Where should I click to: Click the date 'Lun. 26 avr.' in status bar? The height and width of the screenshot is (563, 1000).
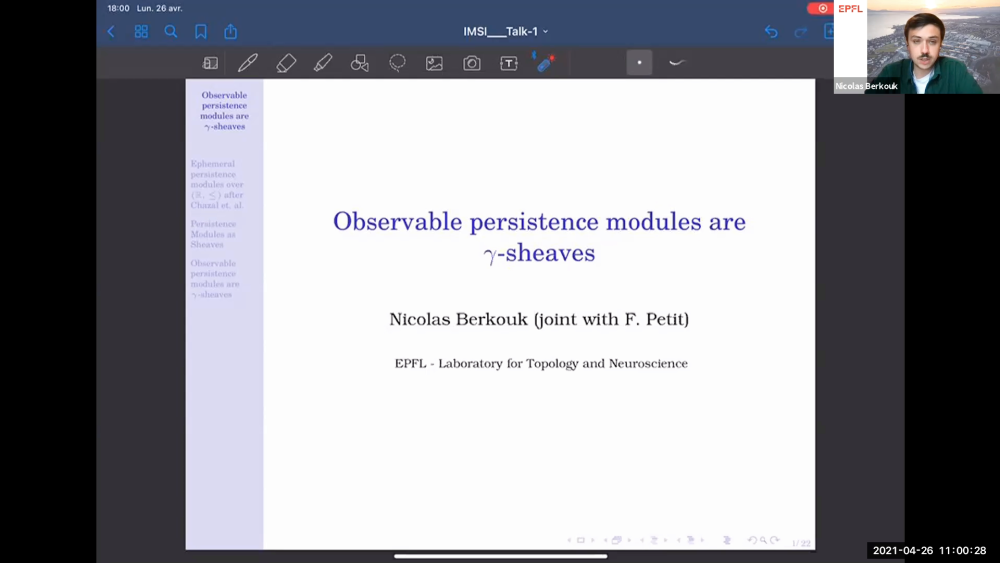159,8
